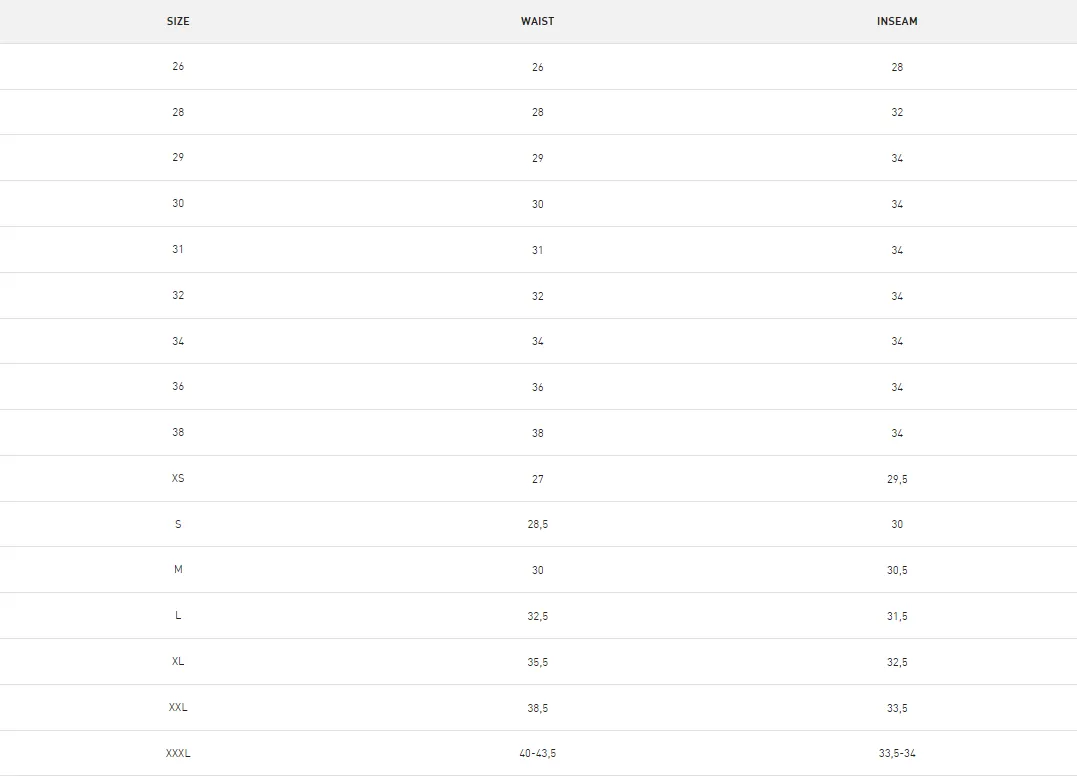The image size is (1077, 776).
Task: Select the XXL size cell
Action: [178, 707]
